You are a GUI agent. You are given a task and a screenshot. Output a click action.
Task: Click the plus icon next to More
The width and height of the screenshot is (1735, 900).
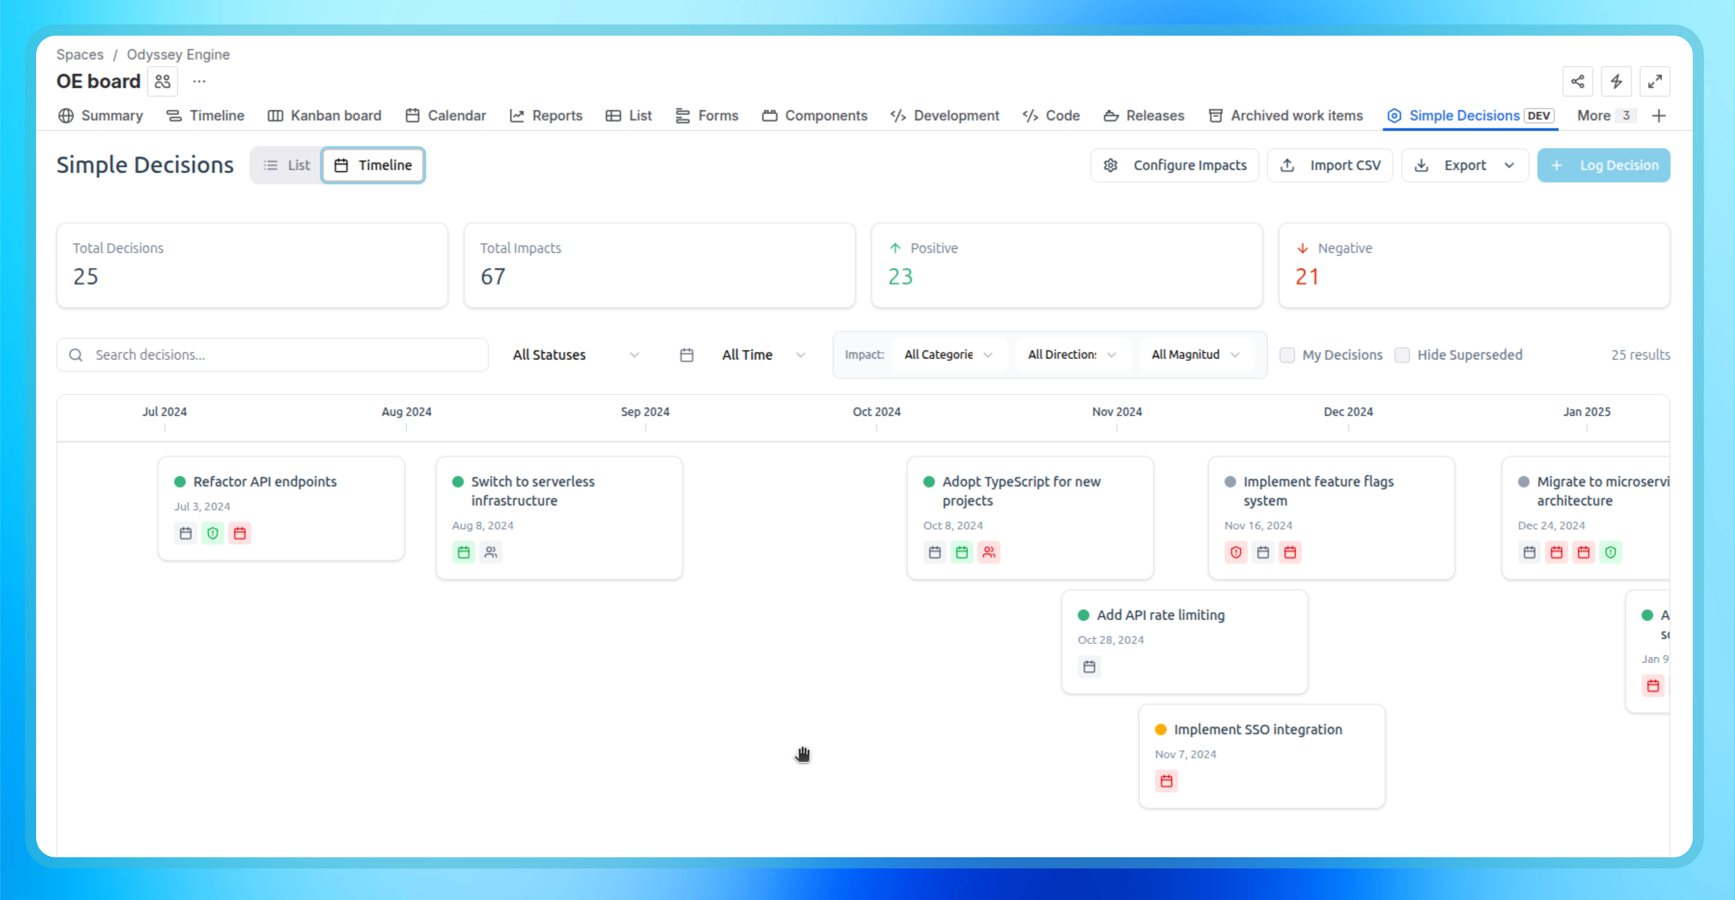click(x=1659, y=116)
